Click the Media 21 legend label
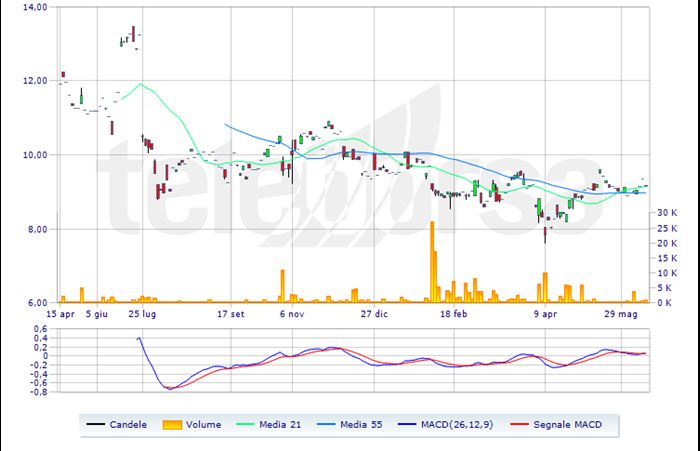This screenshot has width=700, height=451. [280, 425]
